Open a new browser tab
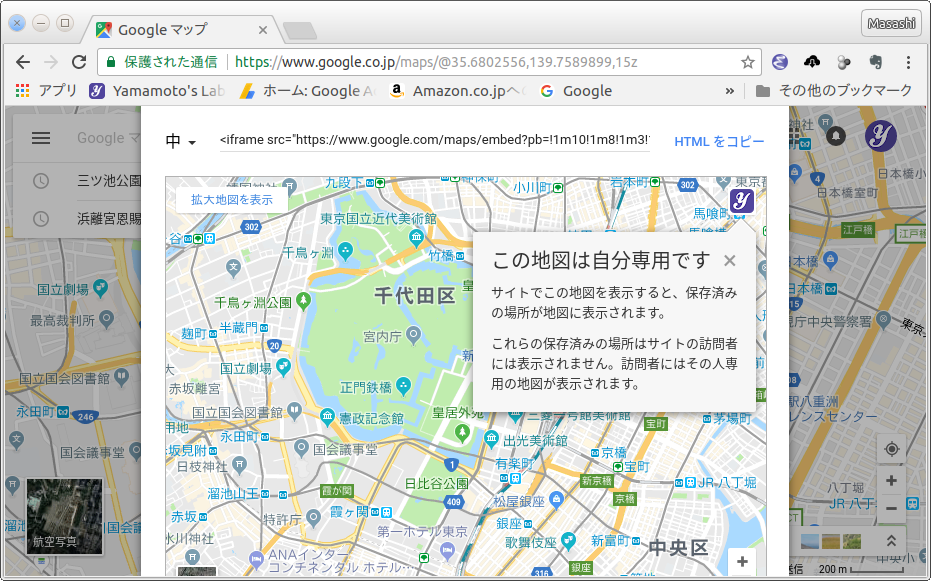The image size is (931, 581). point(299,30)
